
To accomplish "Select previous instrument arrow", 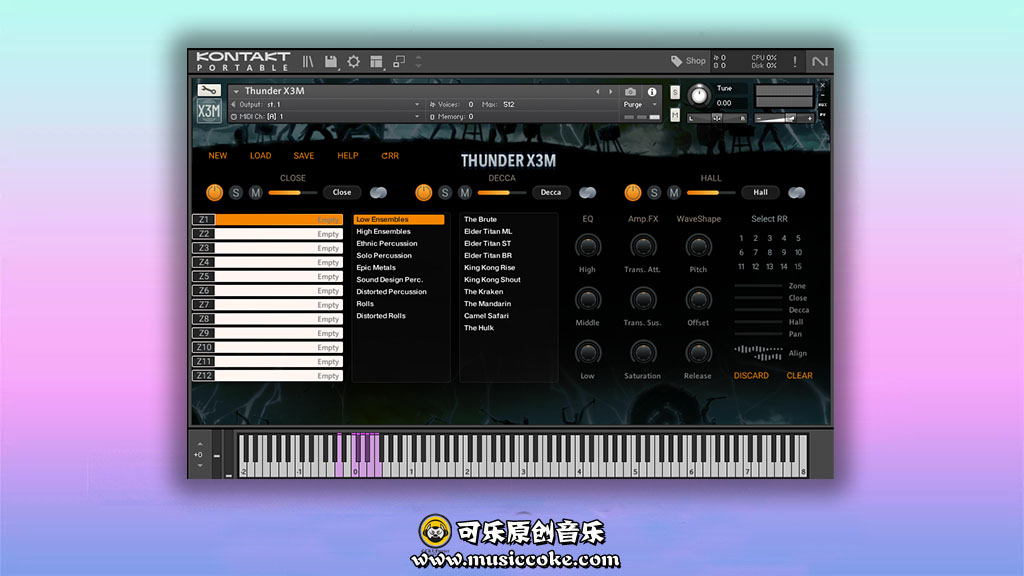I will (598, 92).
